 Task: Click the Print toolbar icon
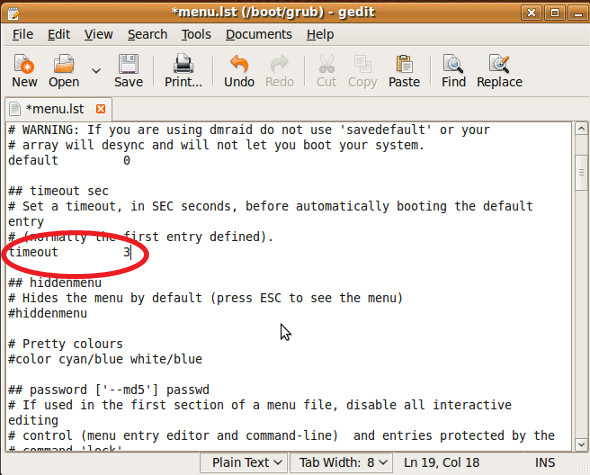click(x=183, y=71)
